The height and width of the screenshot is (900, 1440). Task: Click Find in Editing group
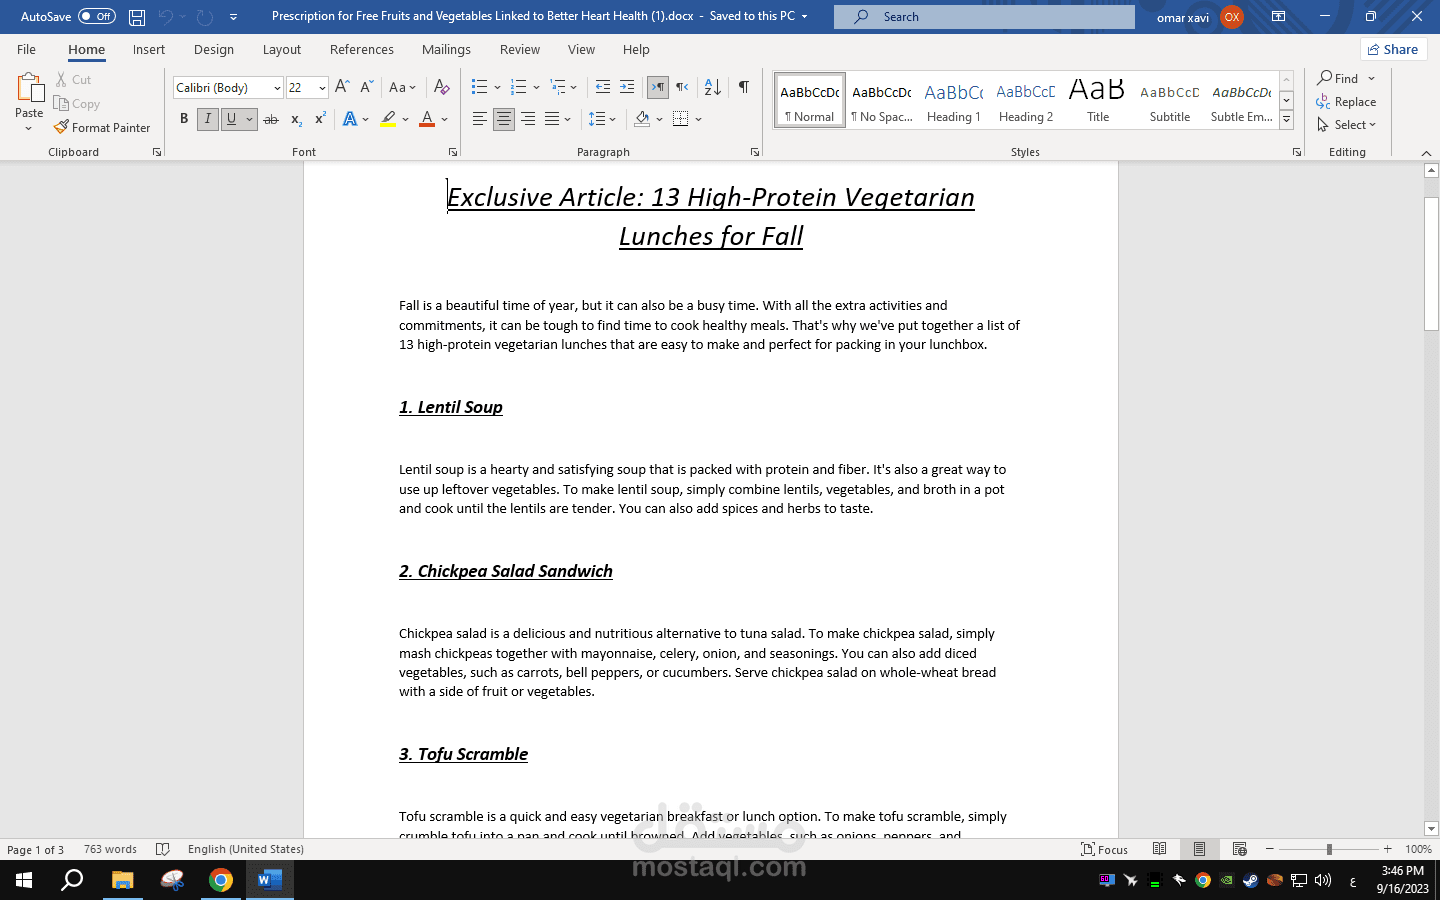(1339, 78)
